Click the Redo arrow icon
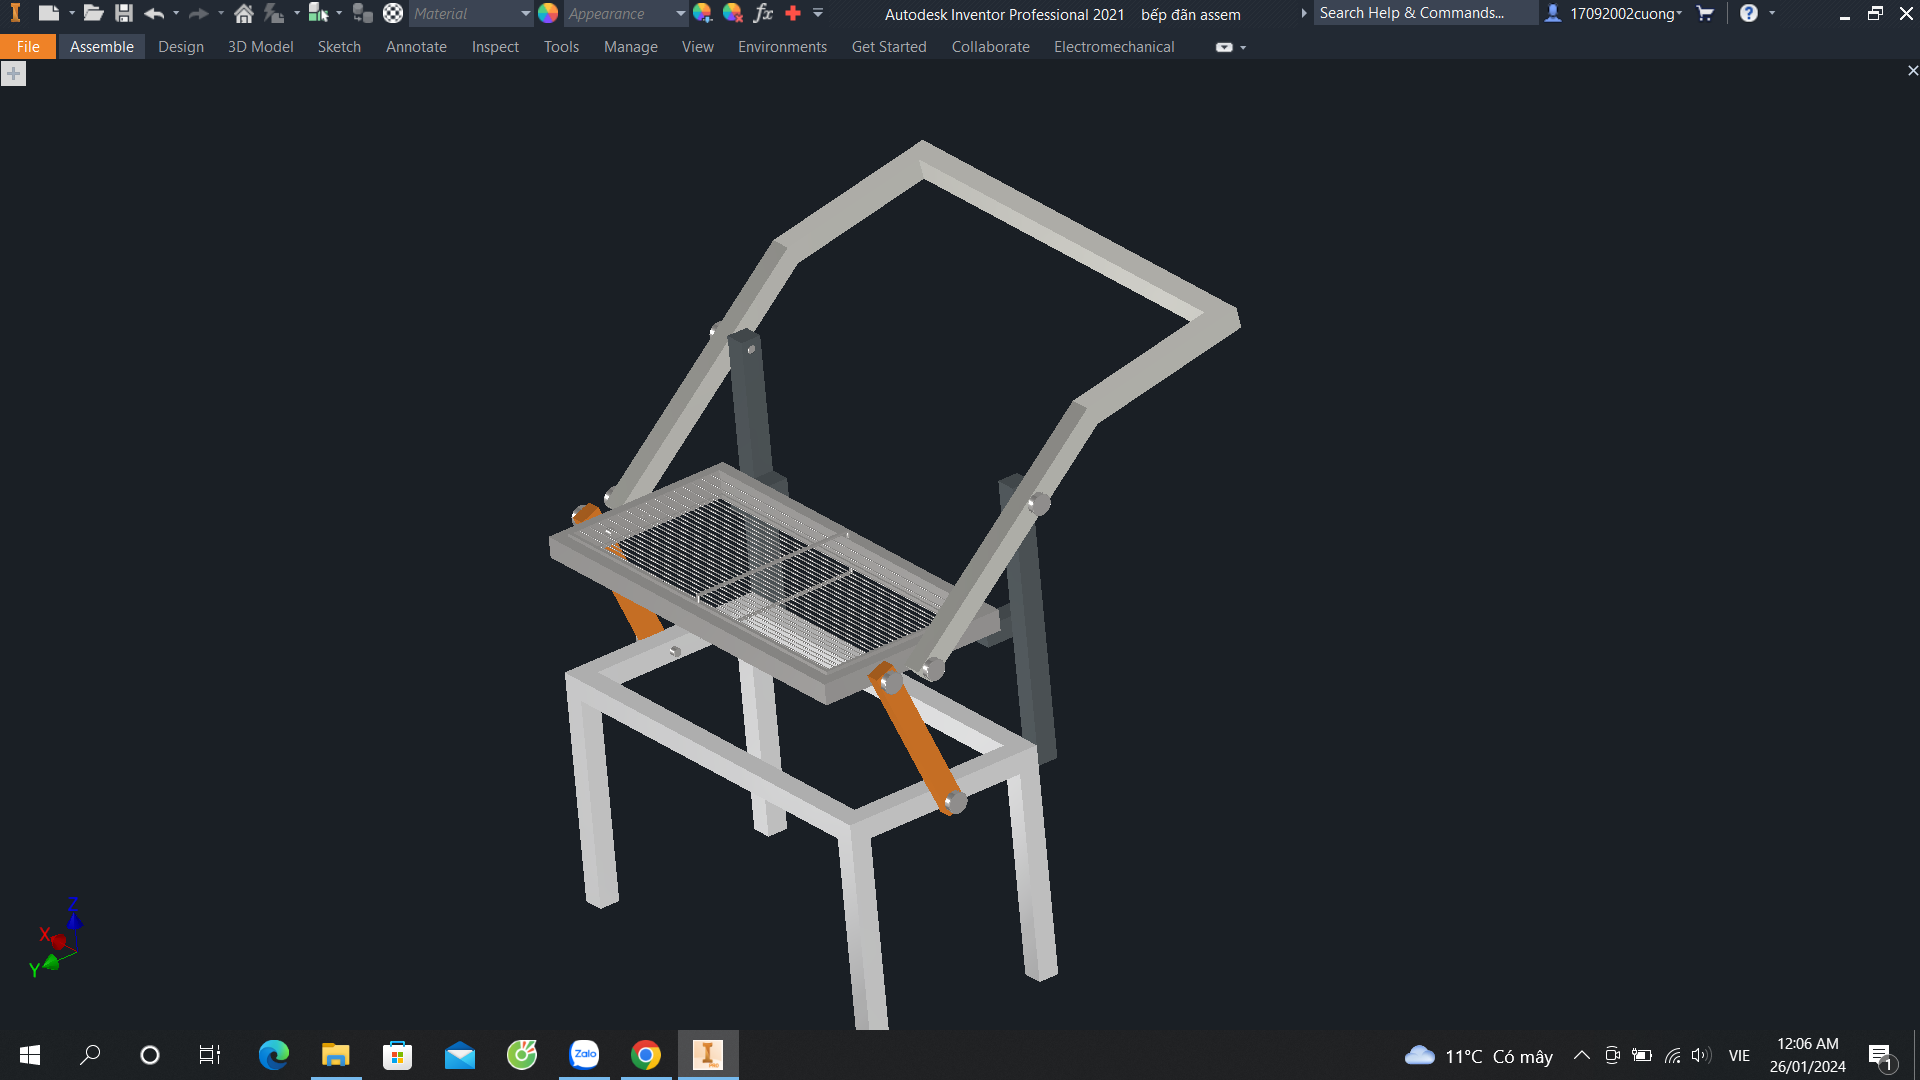Image resolution: width=1920 pixels, height=1080 pixels. pos(198,13)
